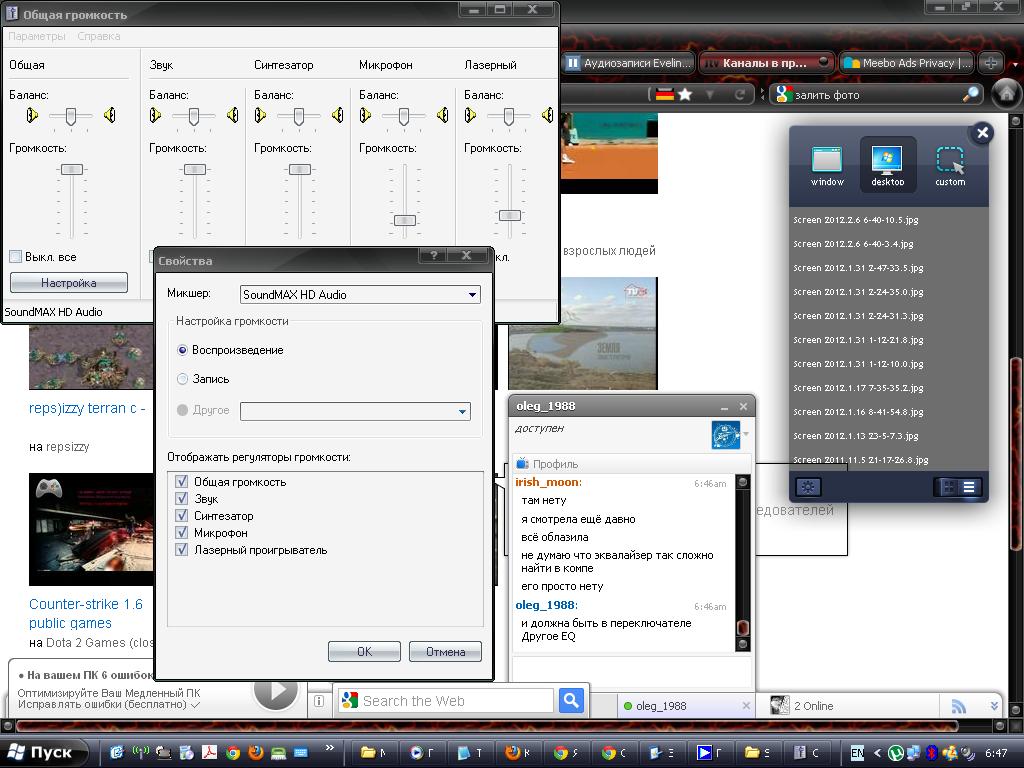
Task: Uncheck the Синтезатор checkbox
Action: (x=182, y=516)
